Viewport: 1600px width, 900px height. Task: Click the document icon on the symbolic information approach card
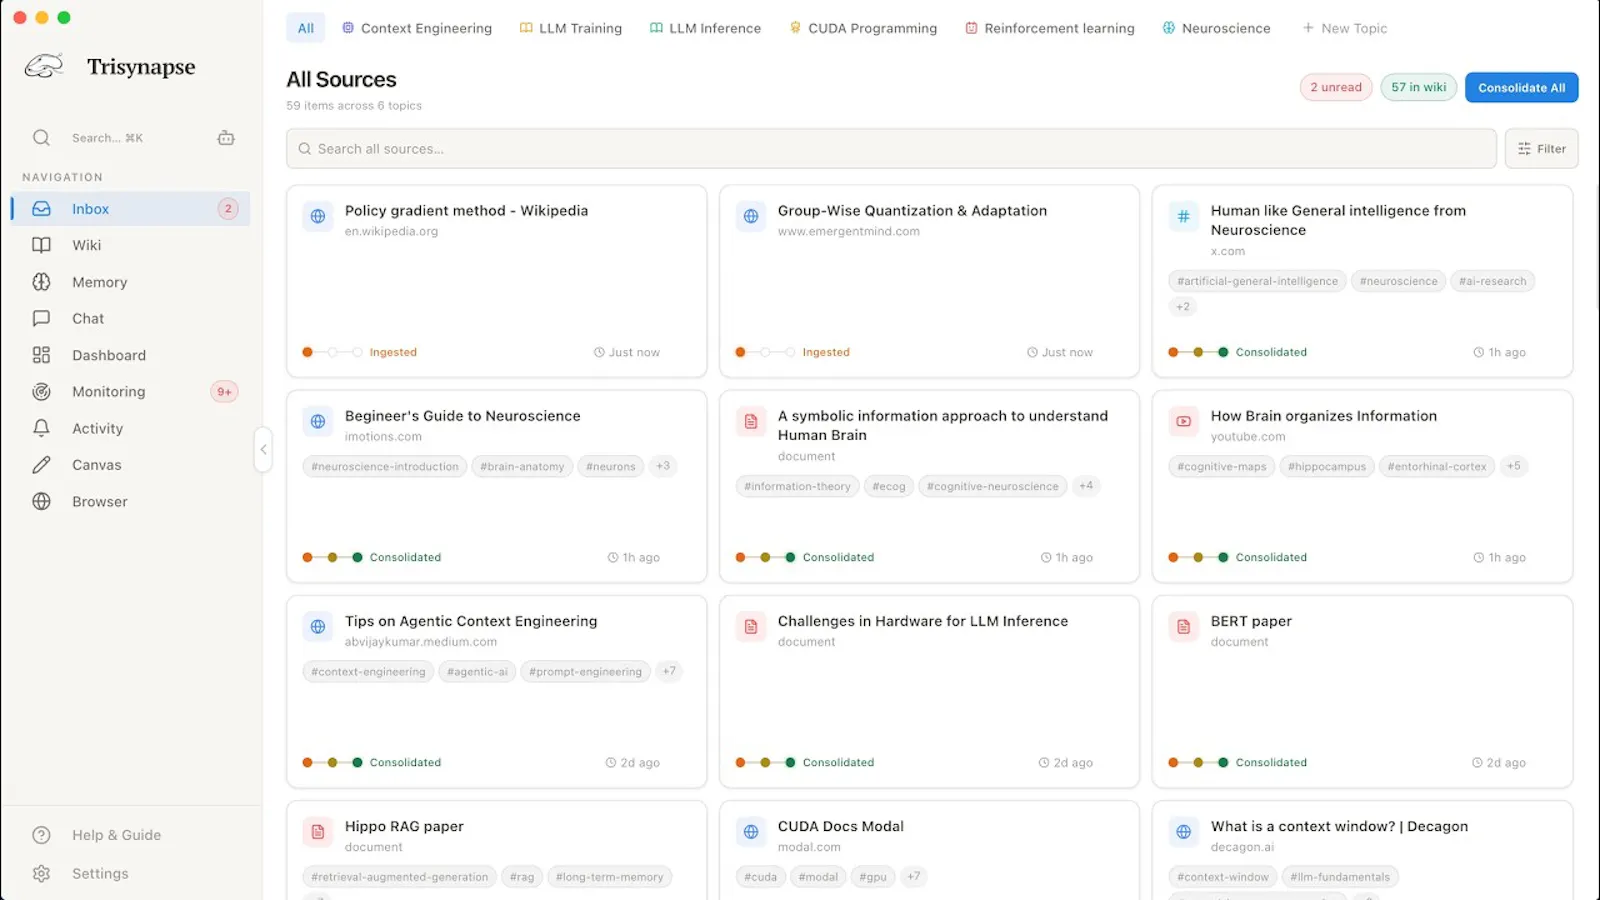pos(751,422)
